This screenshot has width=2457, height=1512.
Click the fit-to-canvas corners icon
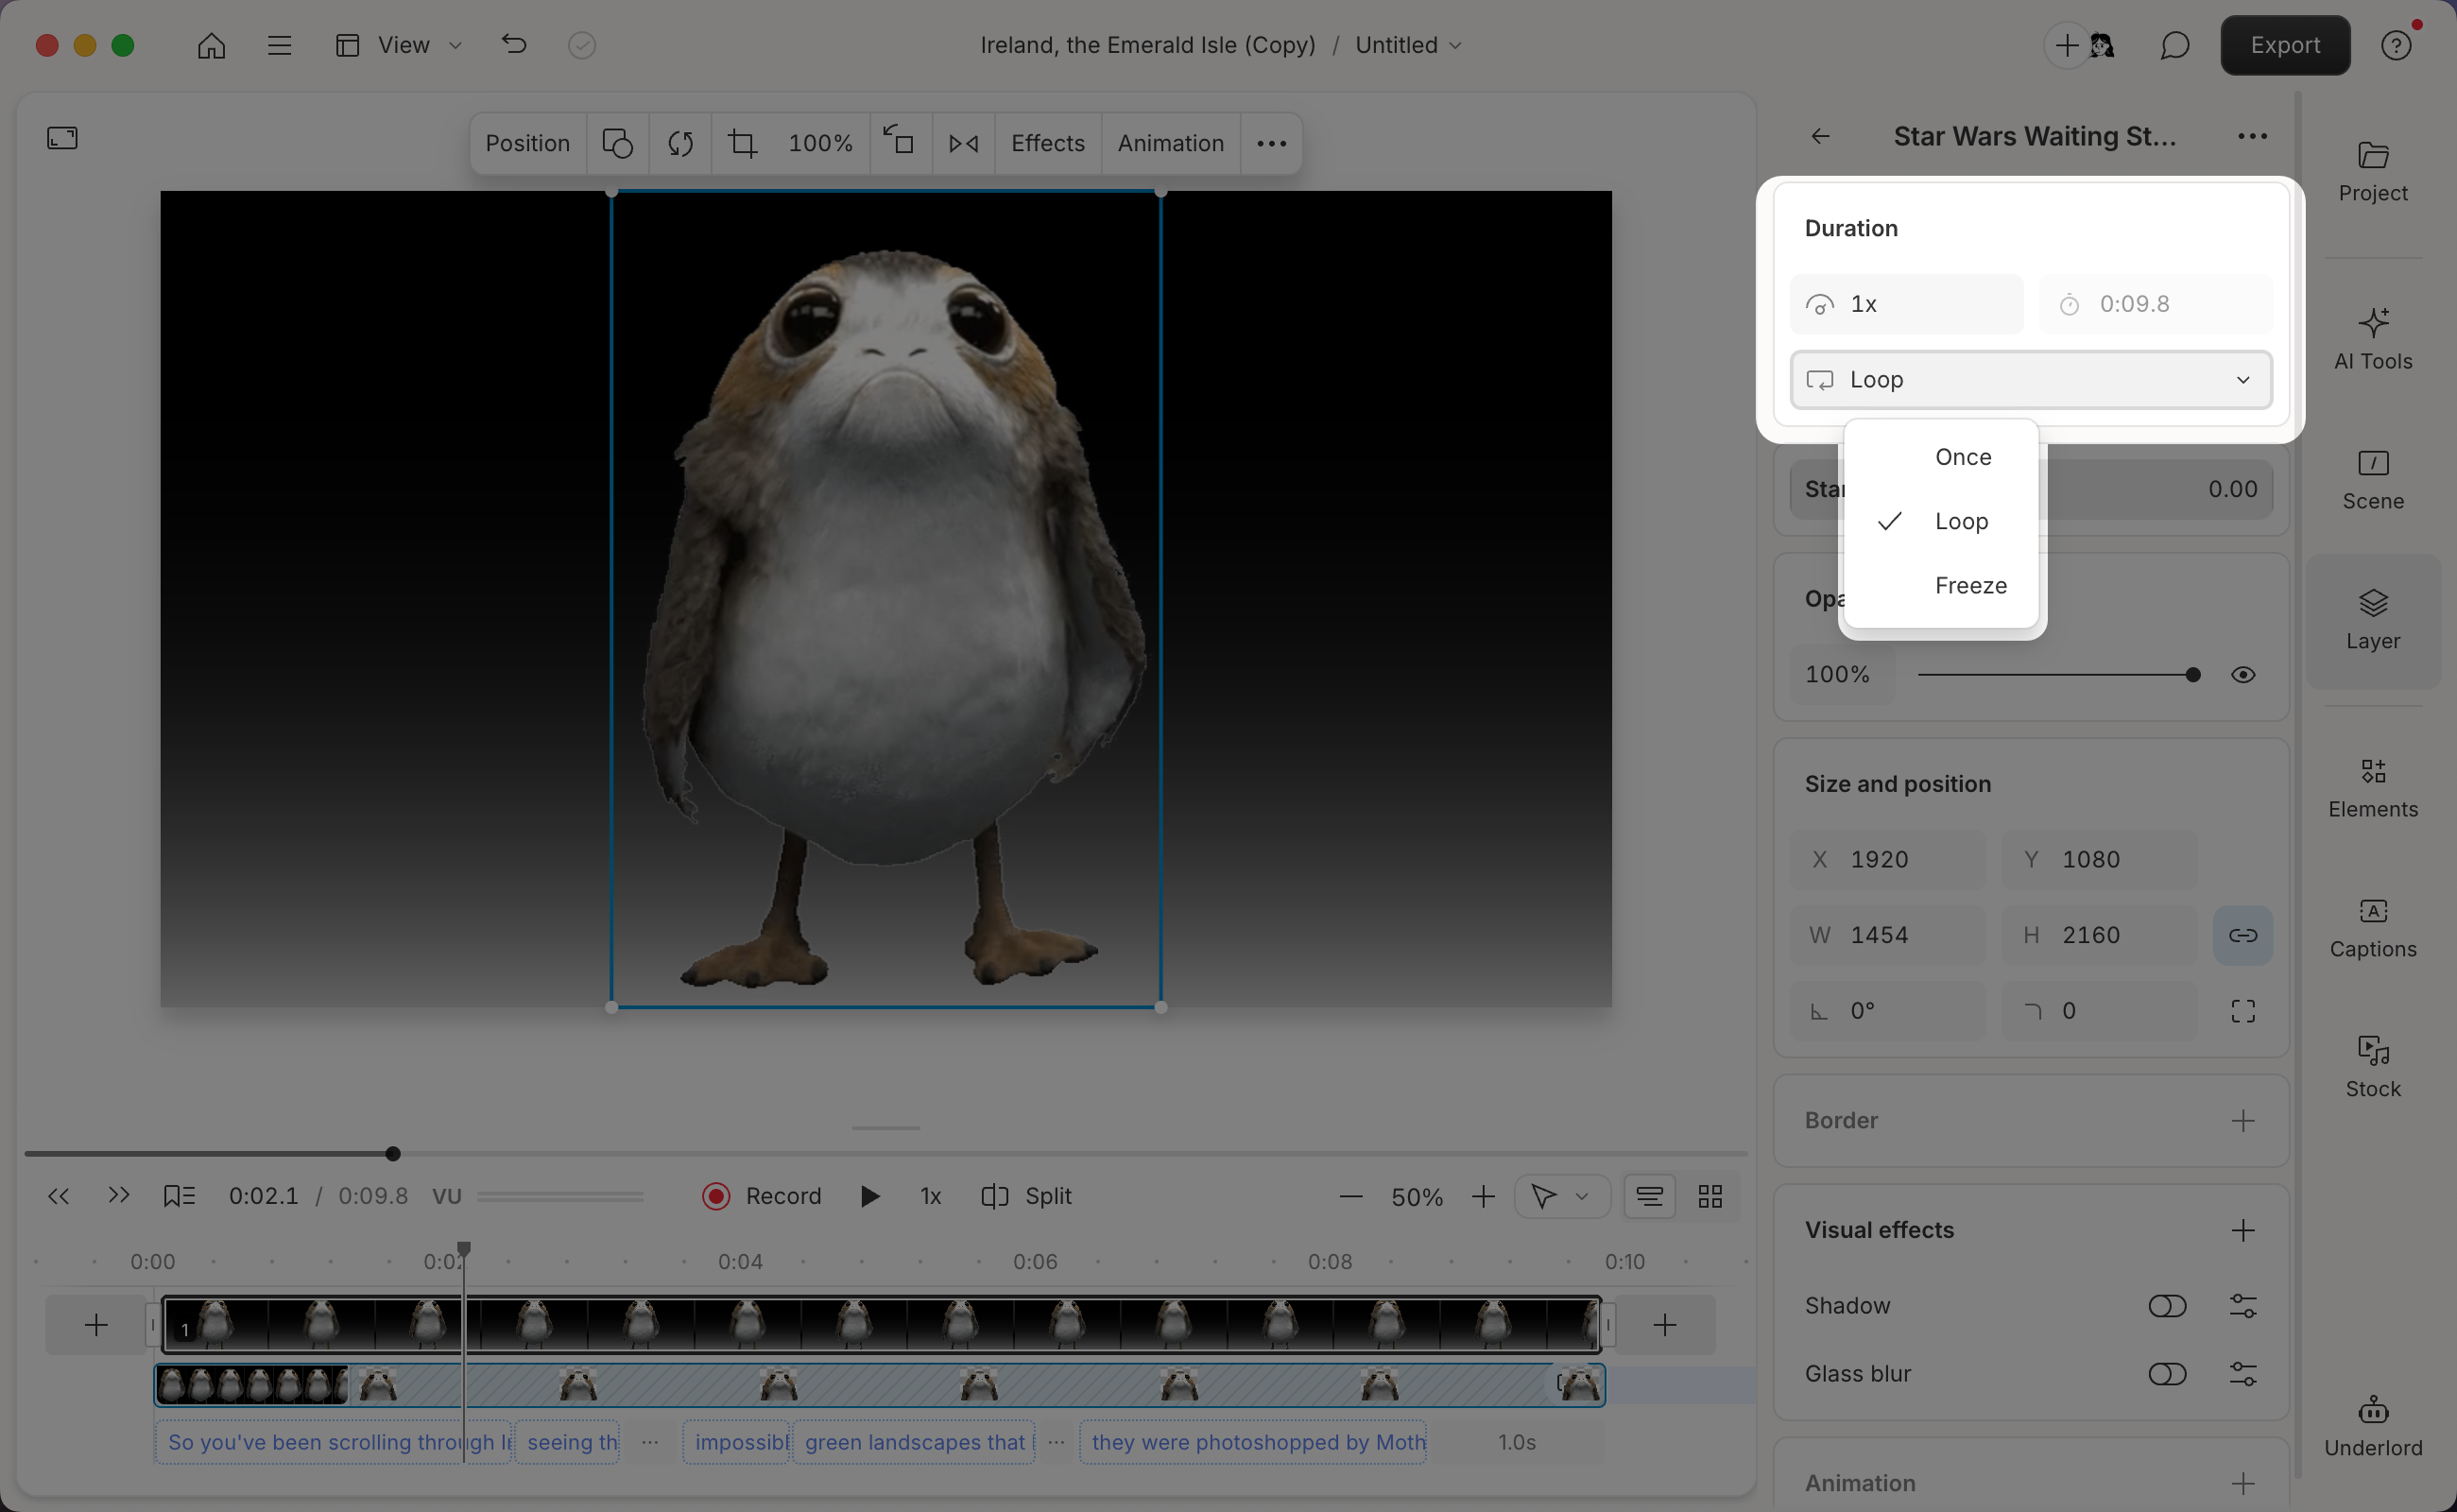2242,1011
